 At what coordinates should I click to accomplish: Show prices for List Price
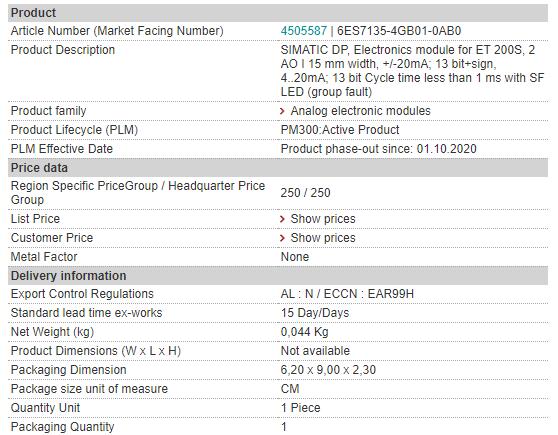323,219
